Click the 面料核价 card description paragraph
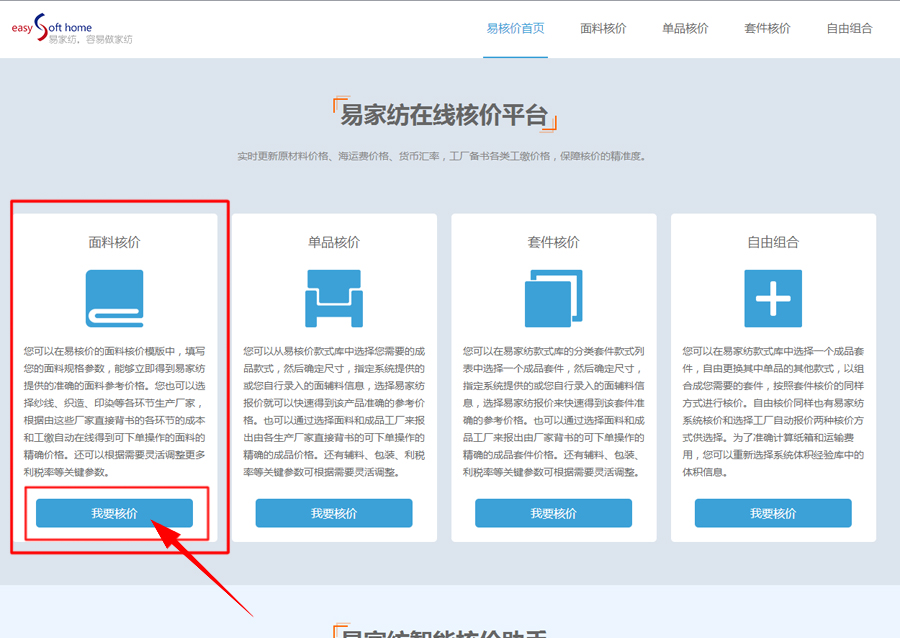Image resolution: width=900 pixels, height=638 pixels. (114, 411)
